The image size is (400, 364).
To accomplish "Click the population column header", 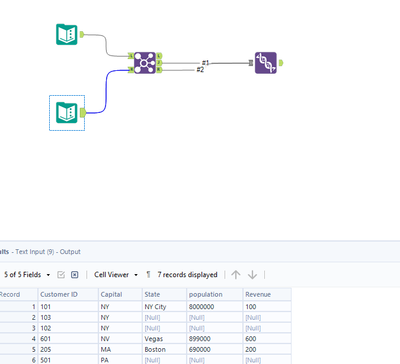I will click(215, 294).
